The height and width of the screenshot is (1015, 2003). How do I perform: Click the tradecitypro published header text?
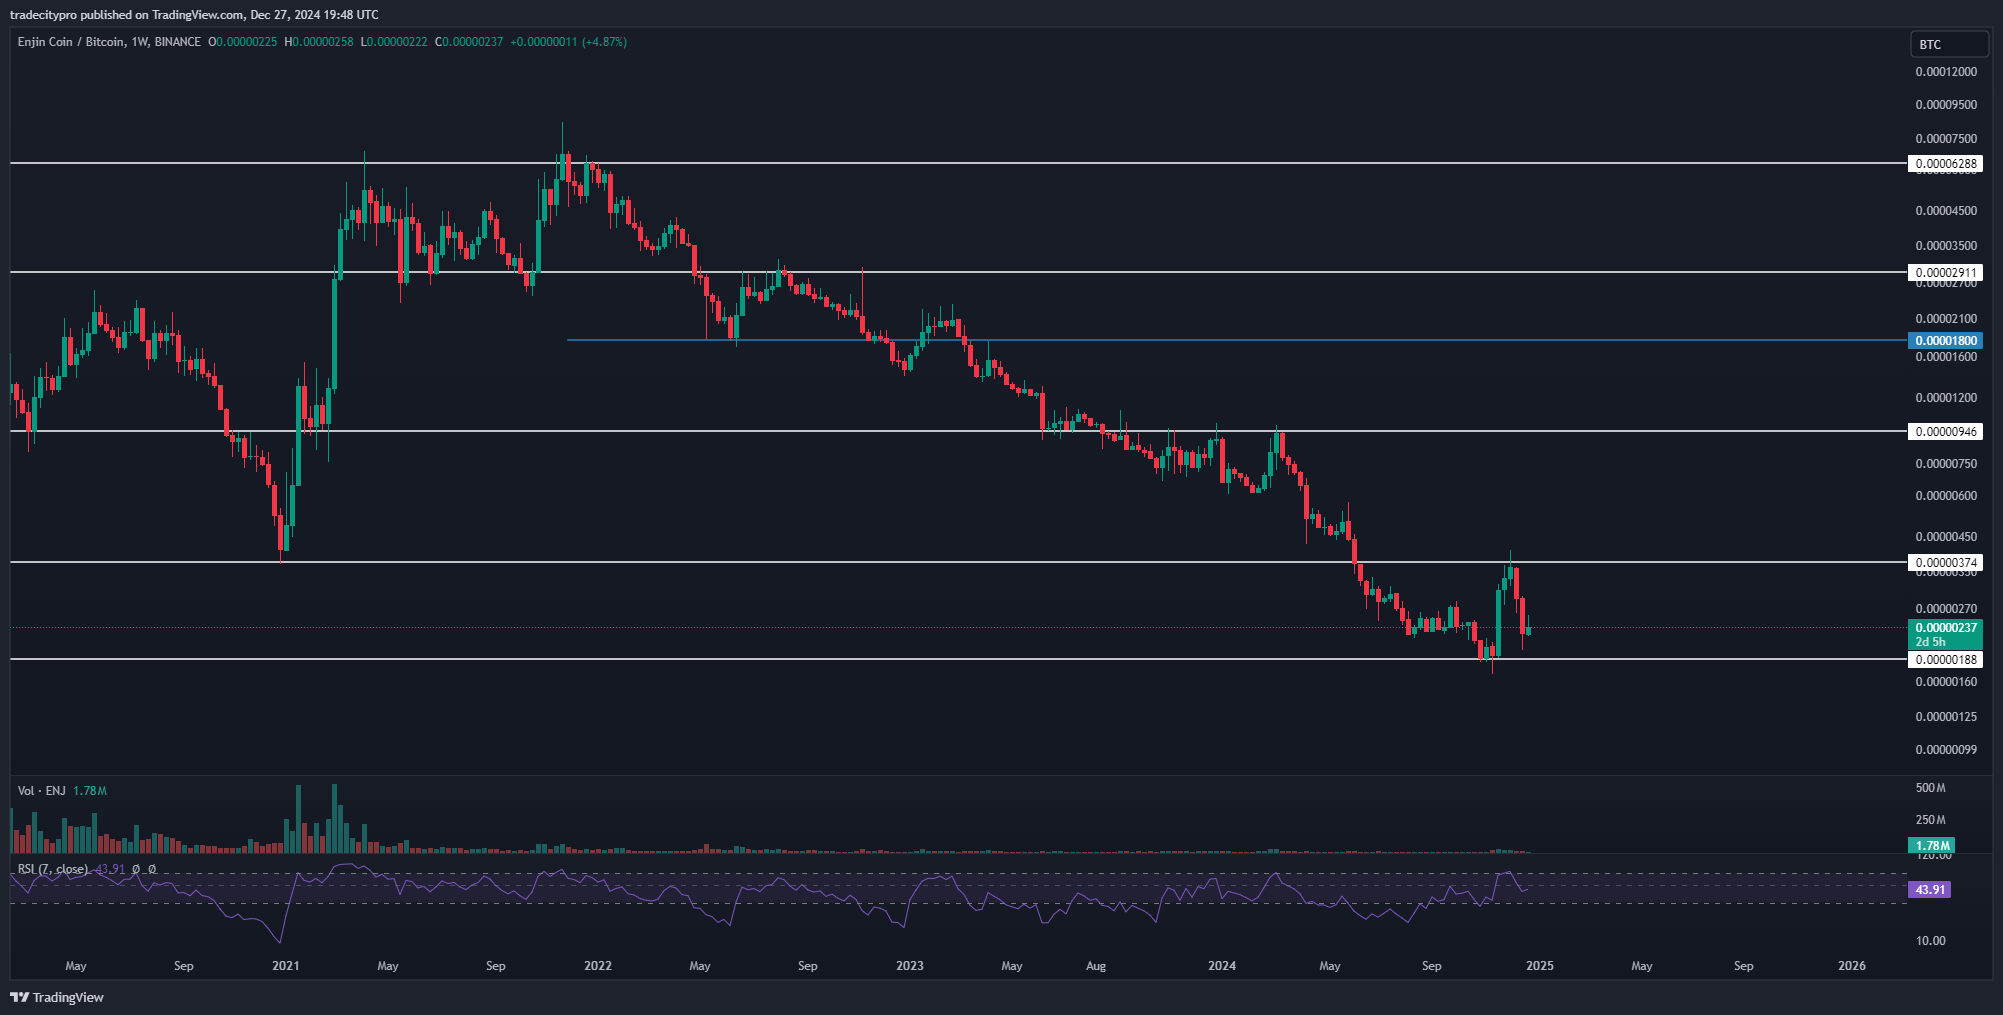click(194, 14)
